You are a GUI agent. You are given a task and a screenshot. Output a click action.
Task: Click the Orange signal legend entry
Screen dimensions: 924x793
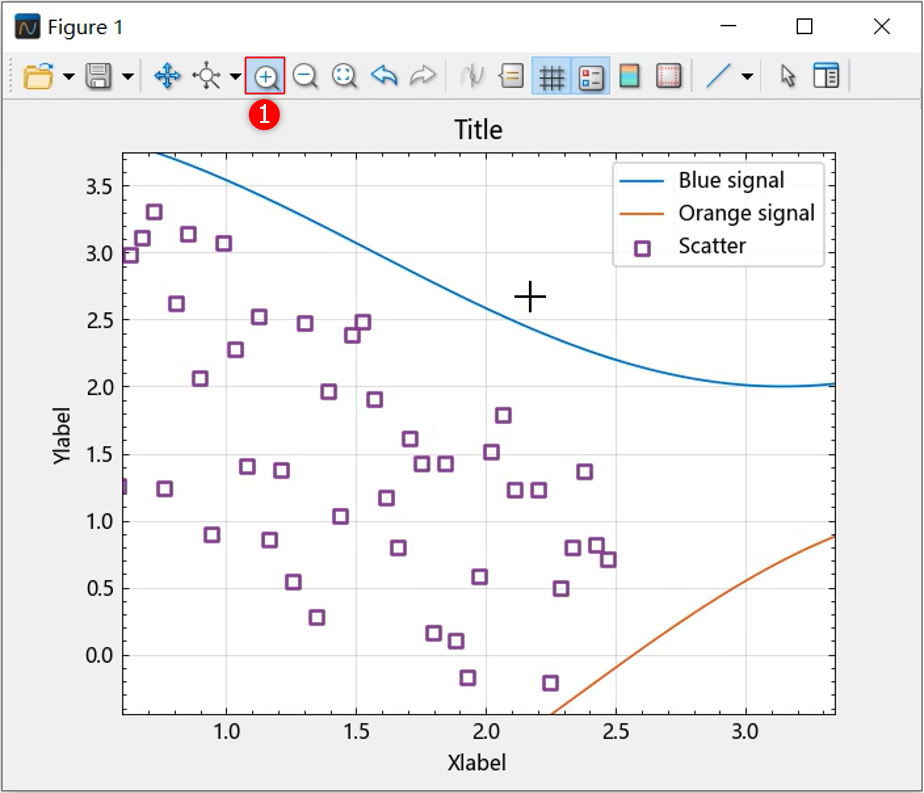745,213
